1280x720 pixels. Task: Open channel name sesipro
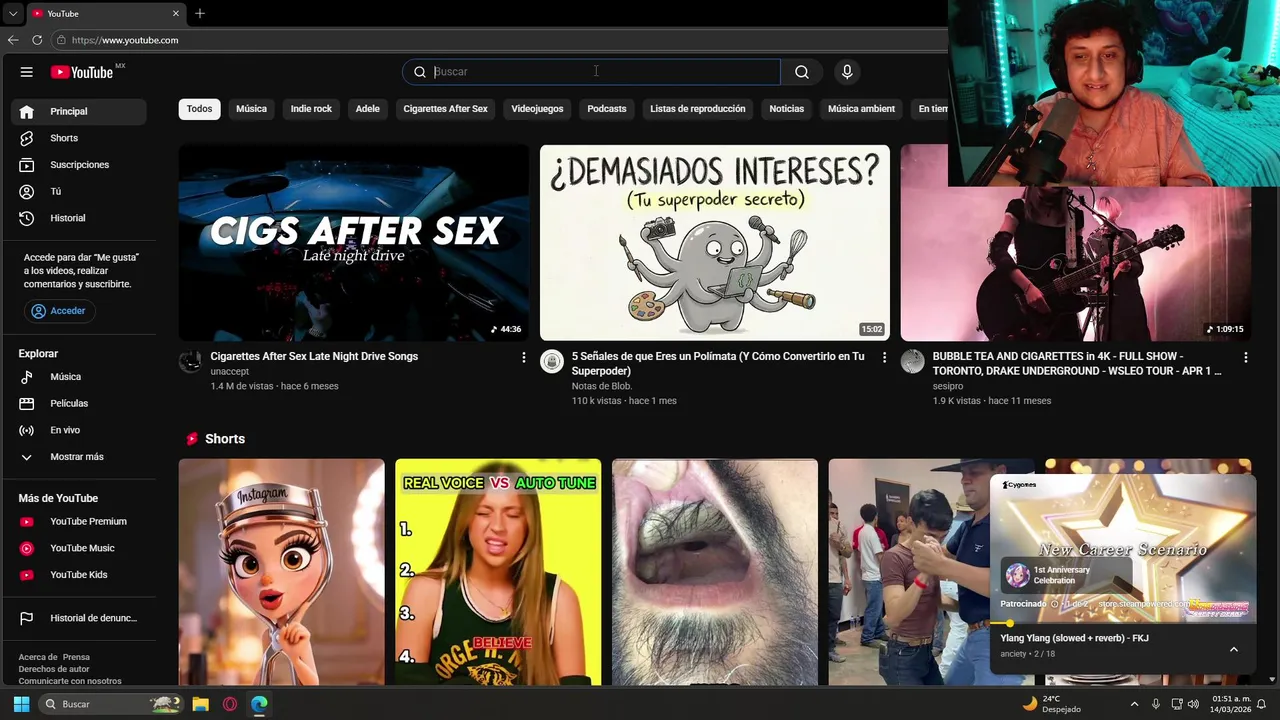point(948,386)
